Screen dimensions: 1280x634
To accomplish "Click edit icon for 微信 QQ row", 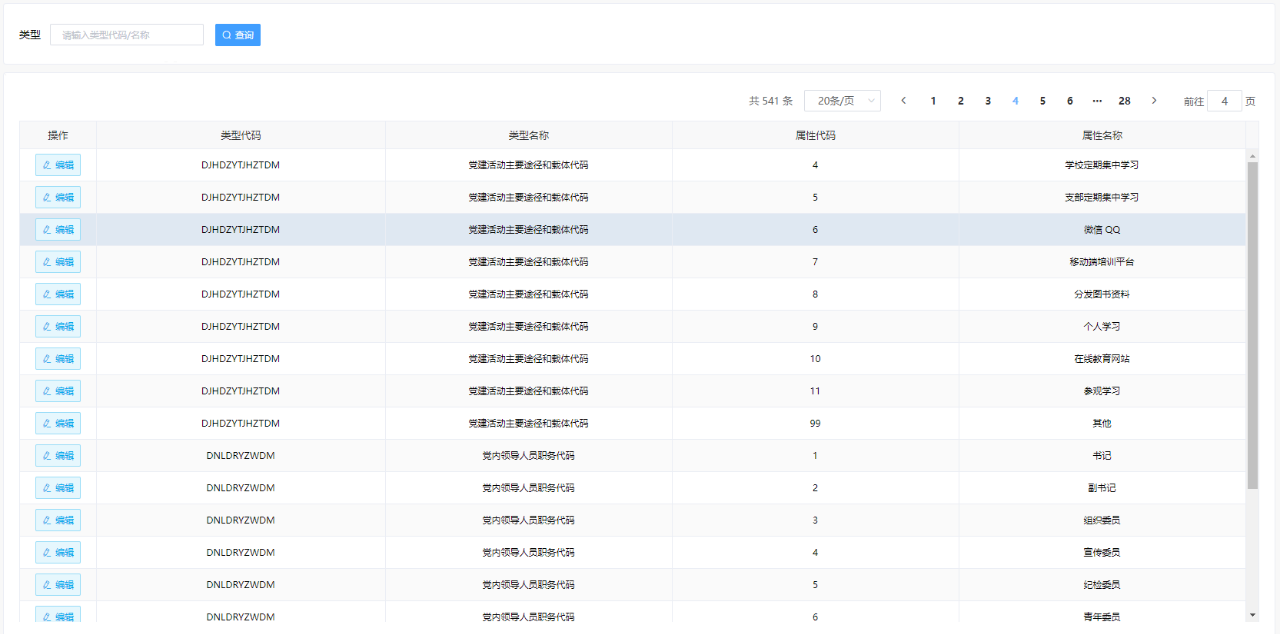I will click(47, 230).
